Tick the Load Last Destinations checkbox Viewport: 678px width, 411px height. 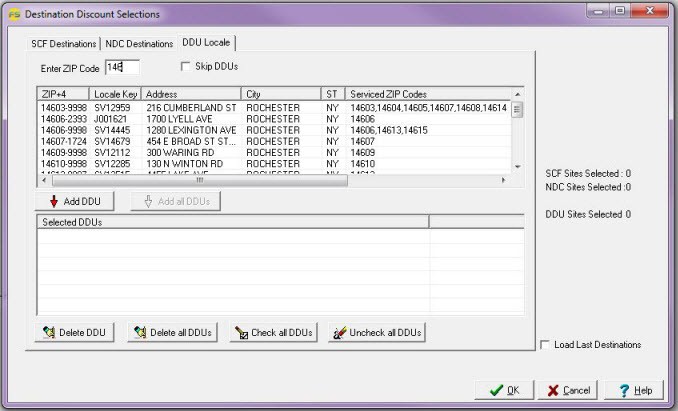click(x=545, y=344)
